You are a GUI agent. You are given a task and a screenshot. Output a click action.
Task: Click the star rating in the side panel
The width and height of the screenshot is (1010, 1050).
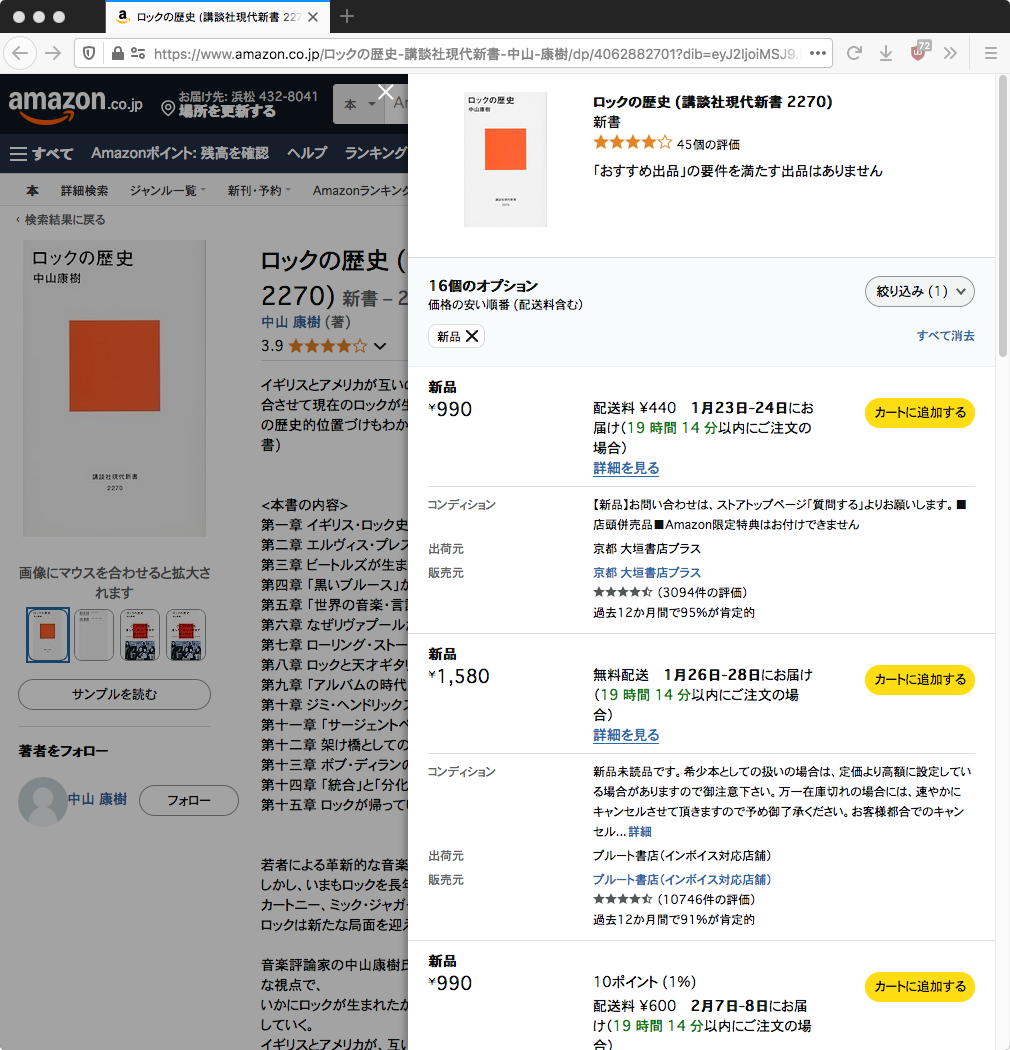632,143
